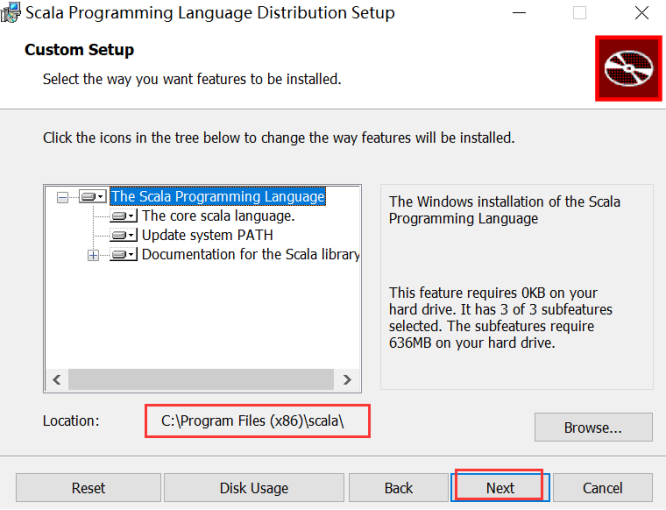Open the feature dropdown for Update system PATH
The width and height of the screenshot is (666, 510).
[123, 235]
